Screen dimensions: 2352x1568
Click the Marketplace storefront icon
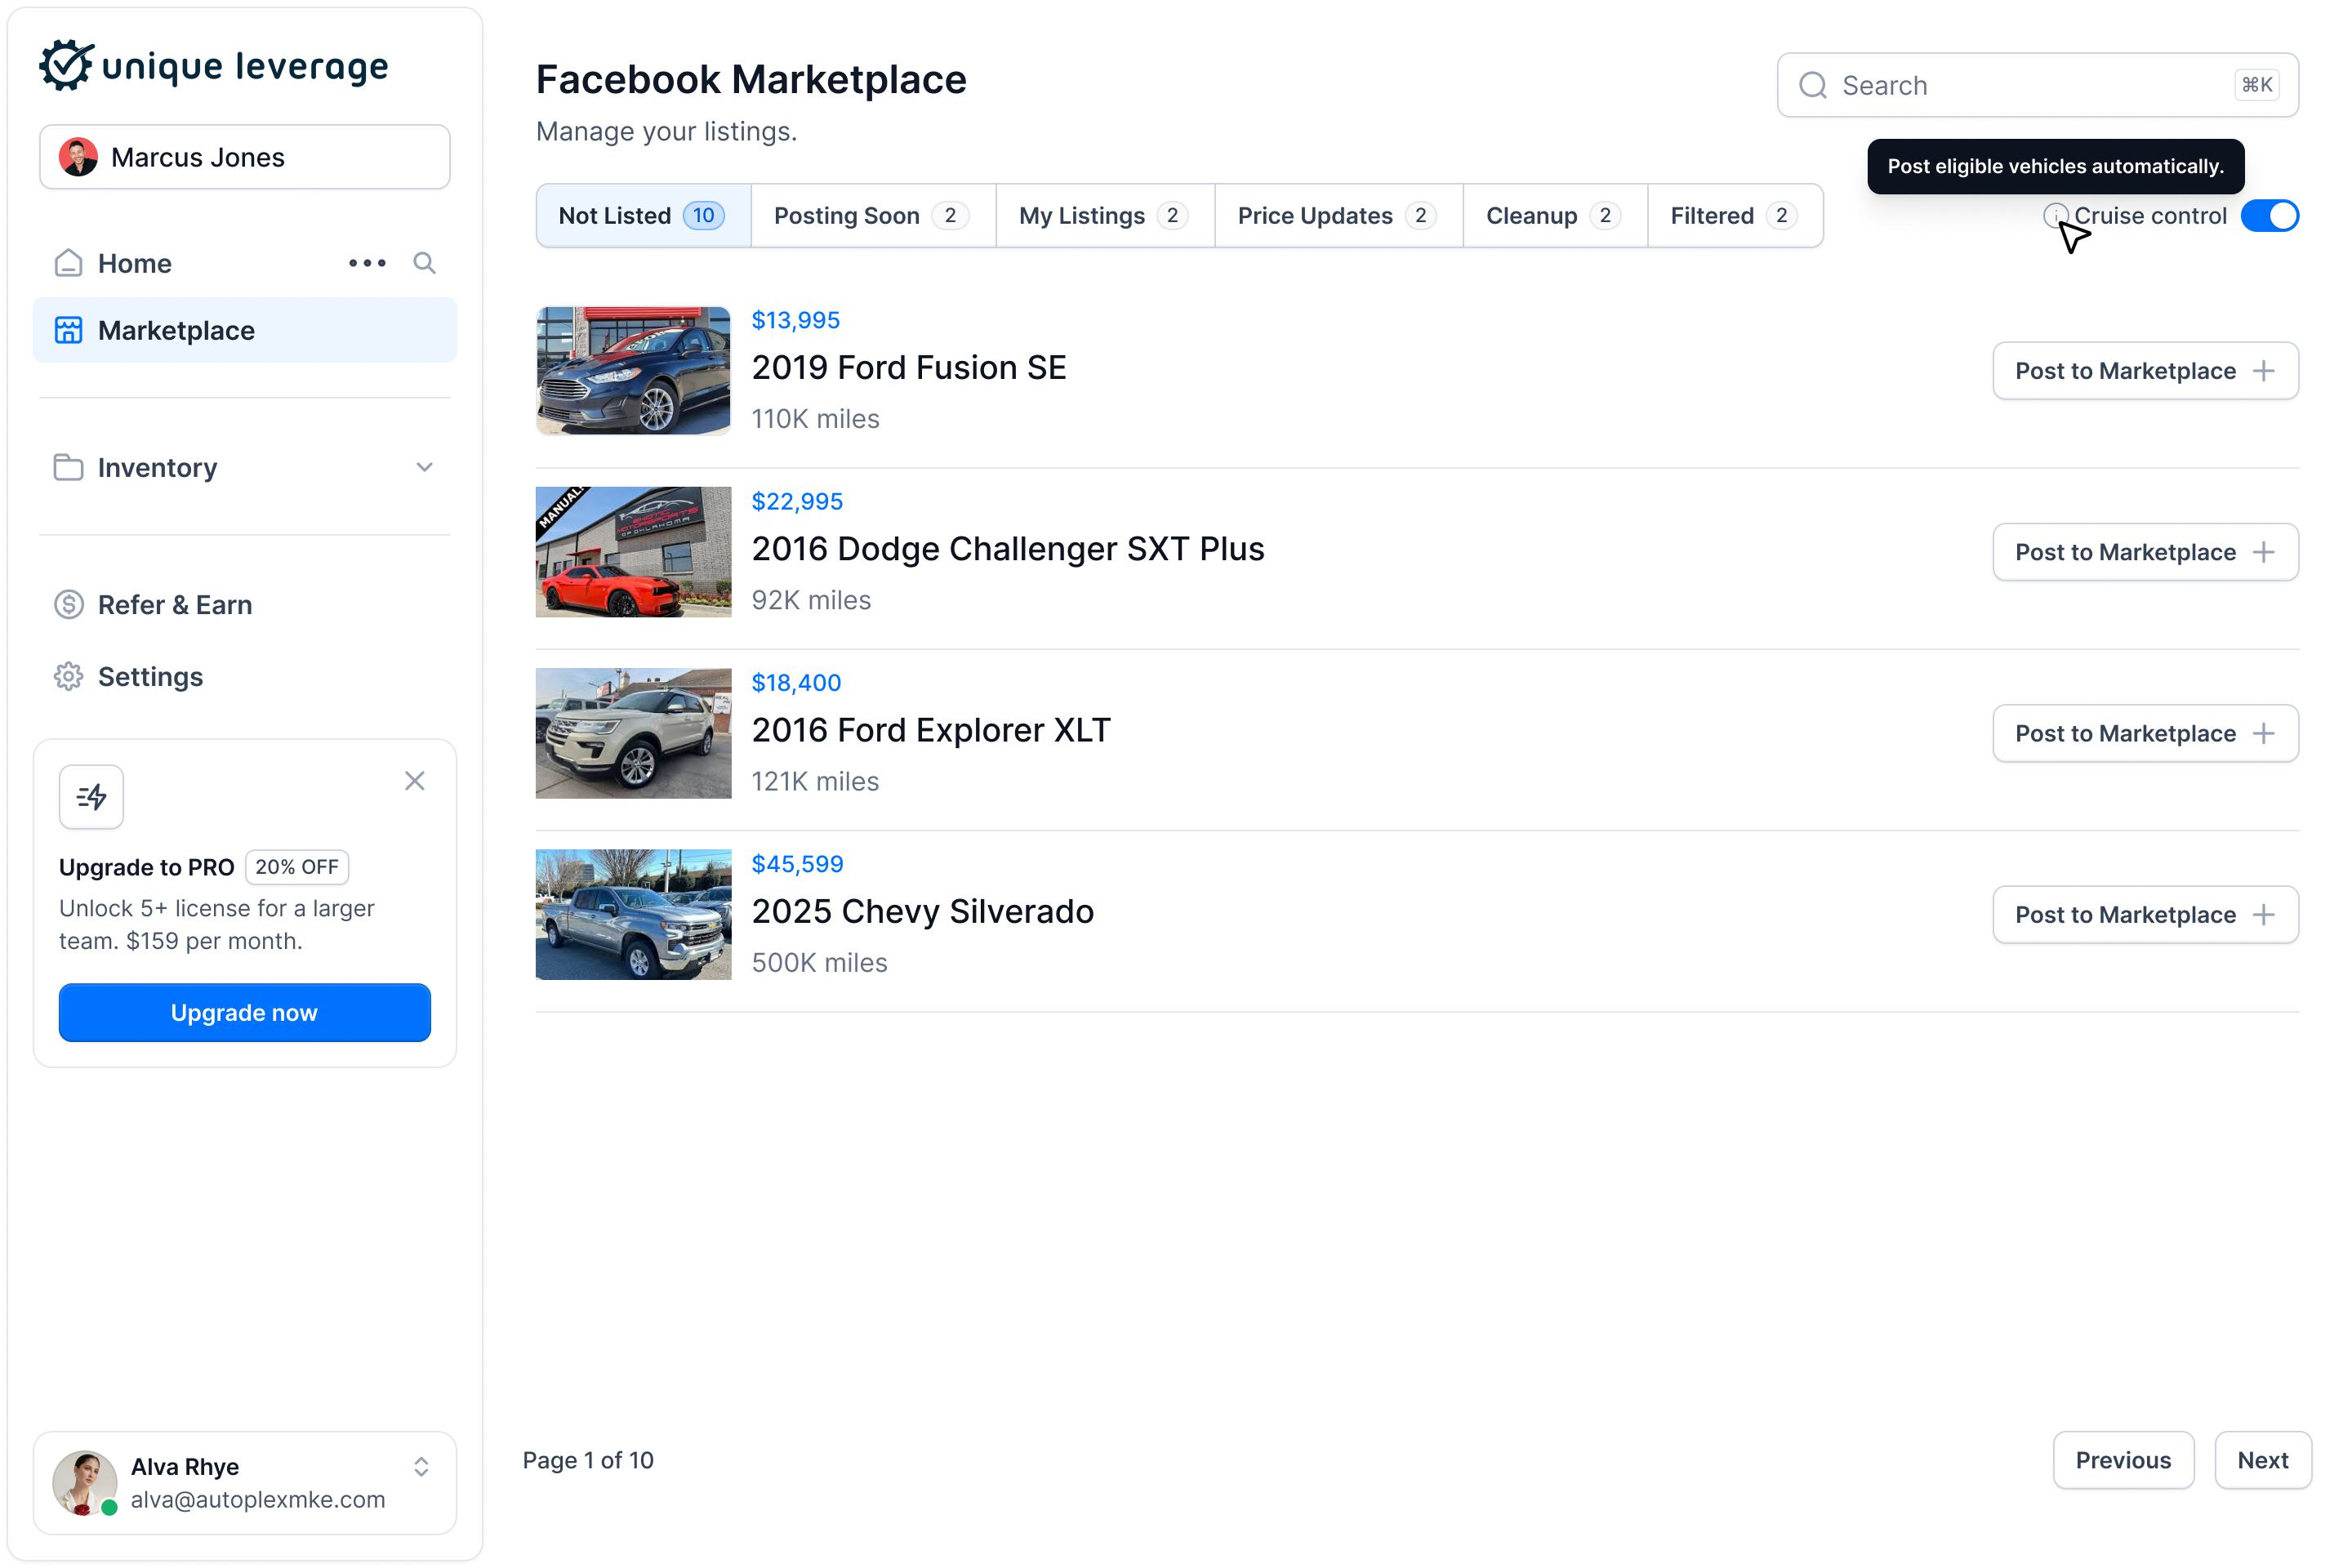68,330
